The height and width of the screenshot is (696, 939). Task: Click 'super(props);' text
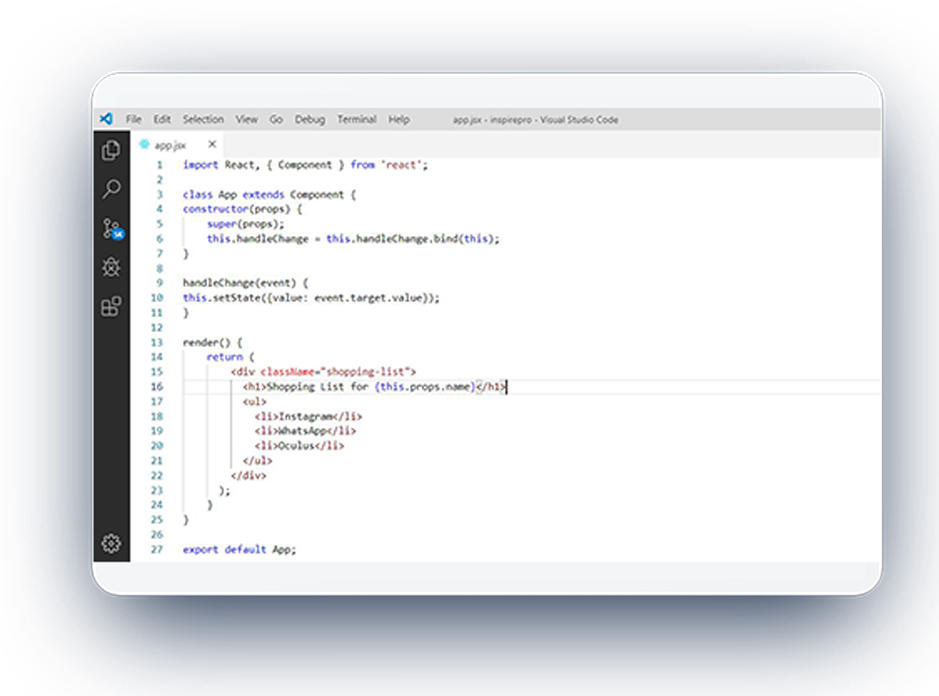click(x=246, y=224)
